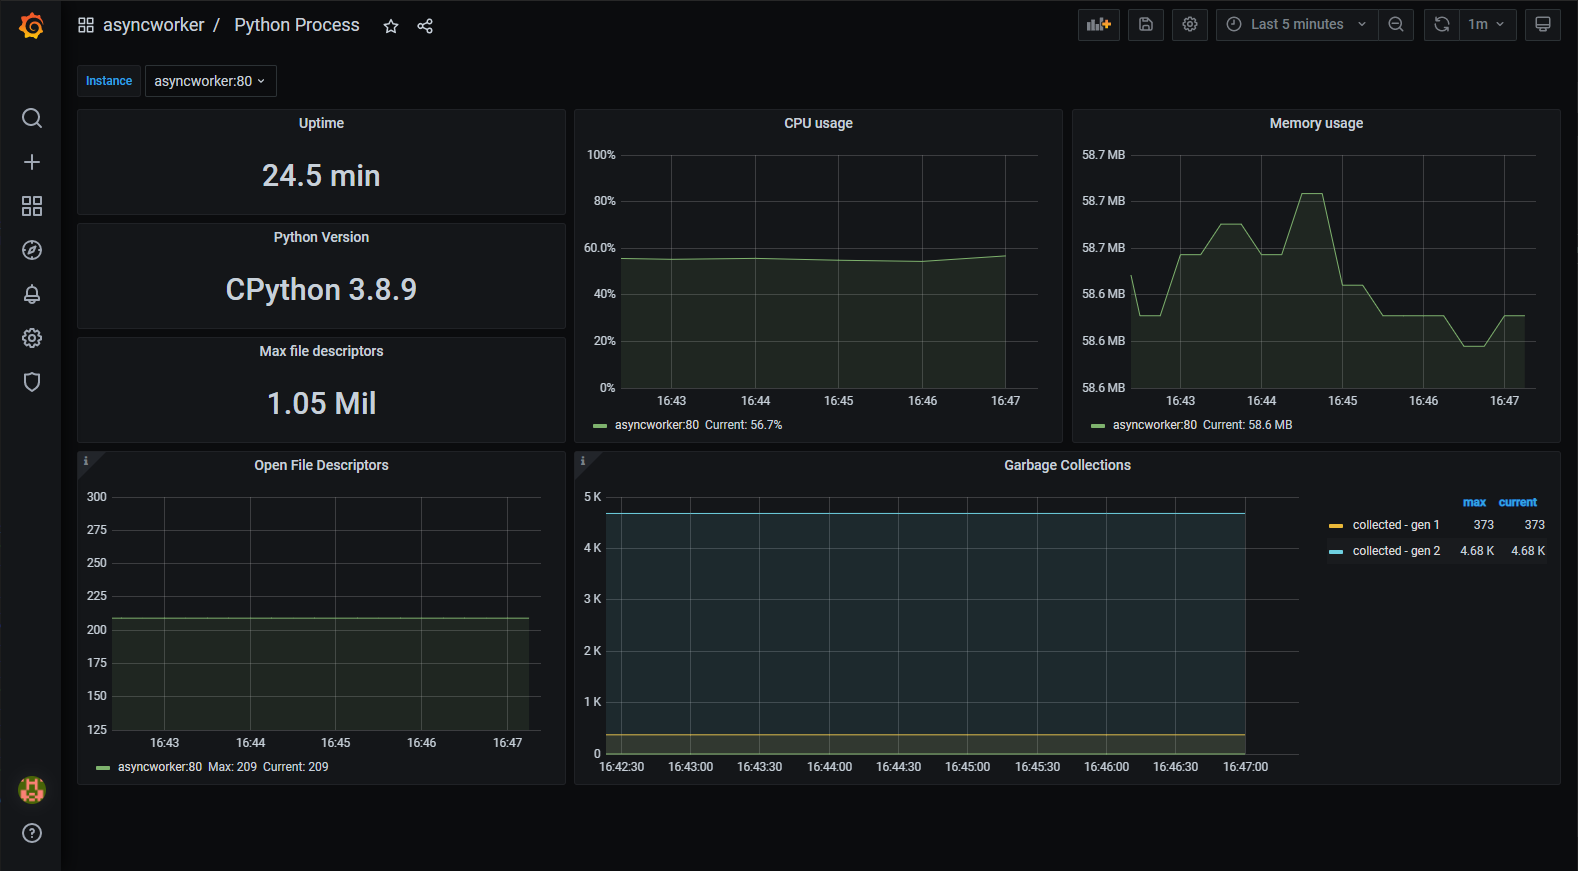Open the Last 5 minutes time picker

point(1297,25)
